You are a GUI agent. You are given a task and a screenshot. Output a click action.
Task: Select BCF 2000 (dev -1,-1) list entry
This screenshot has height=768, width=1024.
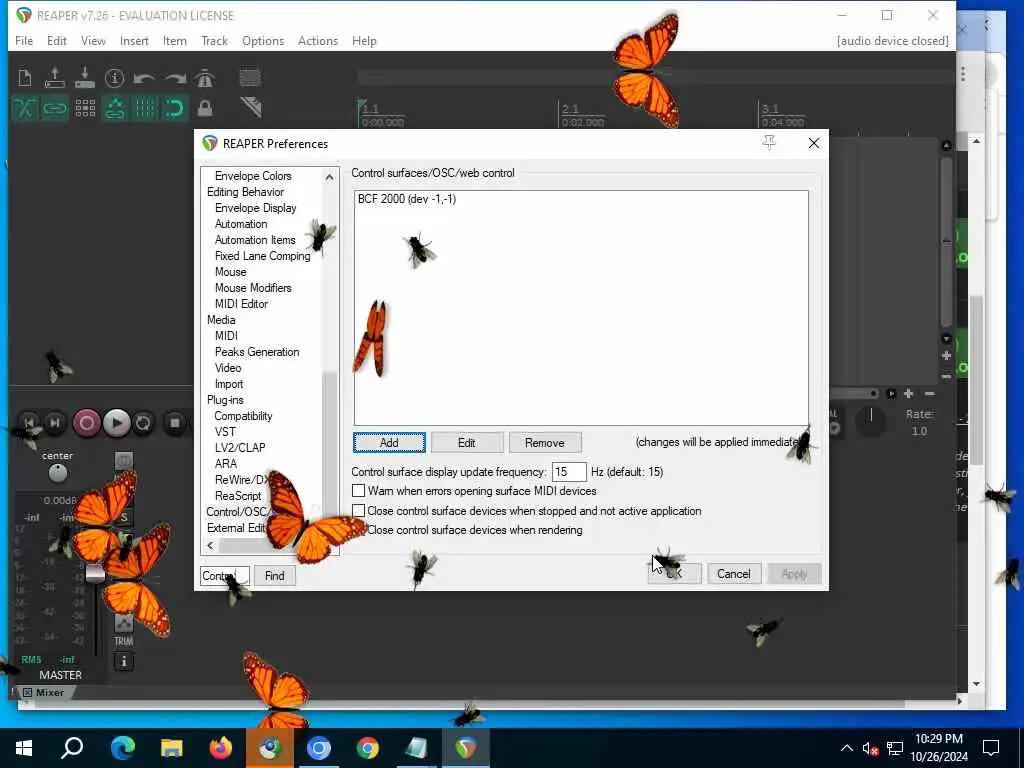coord(407,199)
